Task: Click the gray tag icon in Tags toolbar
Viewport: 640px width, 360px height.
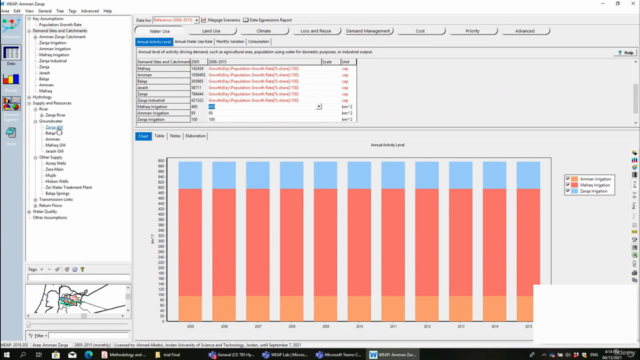Action: coord(67,269)
